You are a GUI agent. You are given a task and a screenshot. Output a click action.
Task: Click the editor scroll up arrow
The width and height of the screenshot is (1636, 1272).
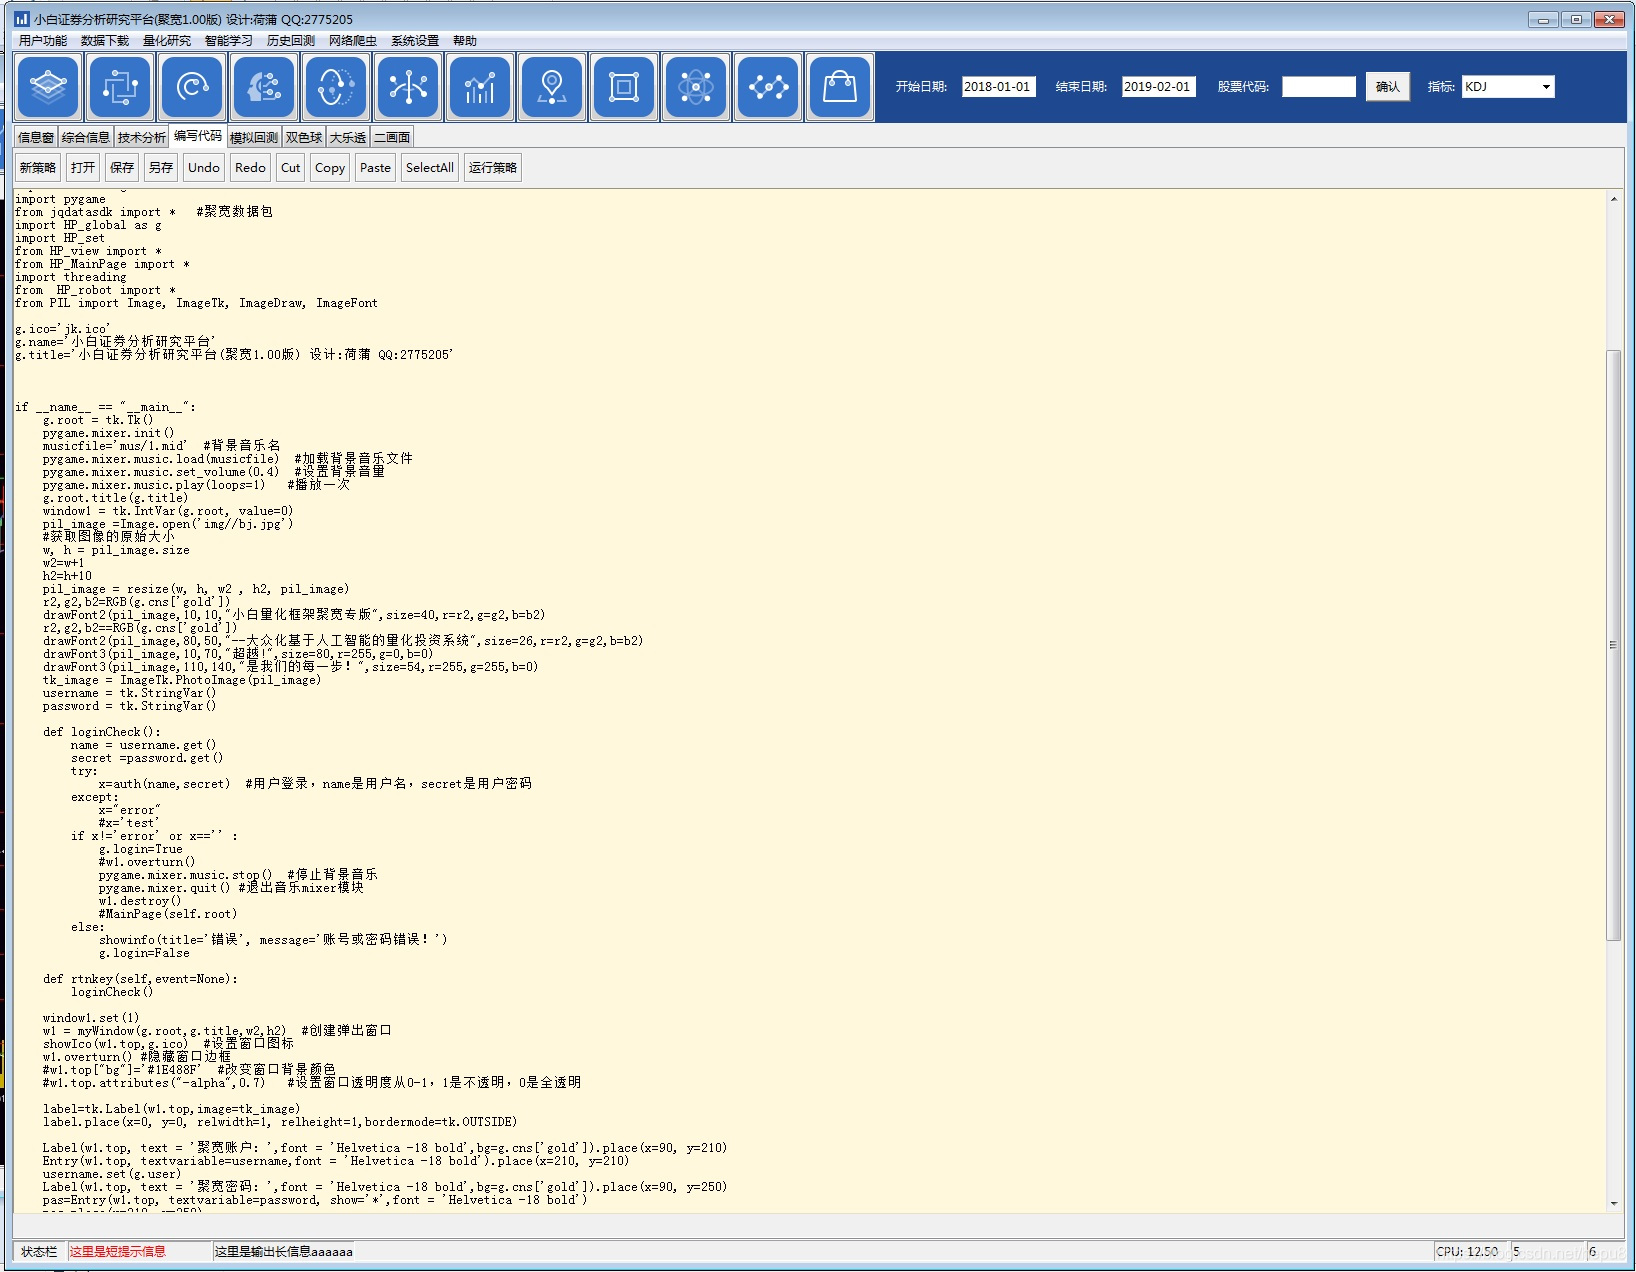coord(1613,200)
